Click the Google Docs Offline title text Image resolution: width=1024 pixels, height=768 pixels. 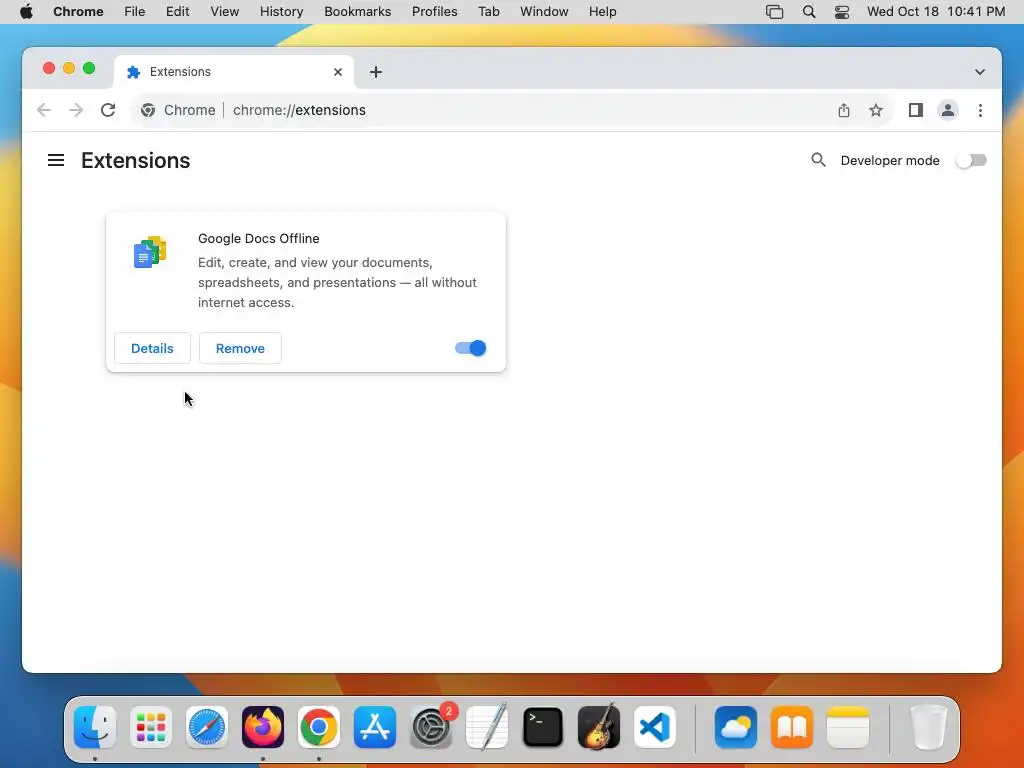point(259,238)
